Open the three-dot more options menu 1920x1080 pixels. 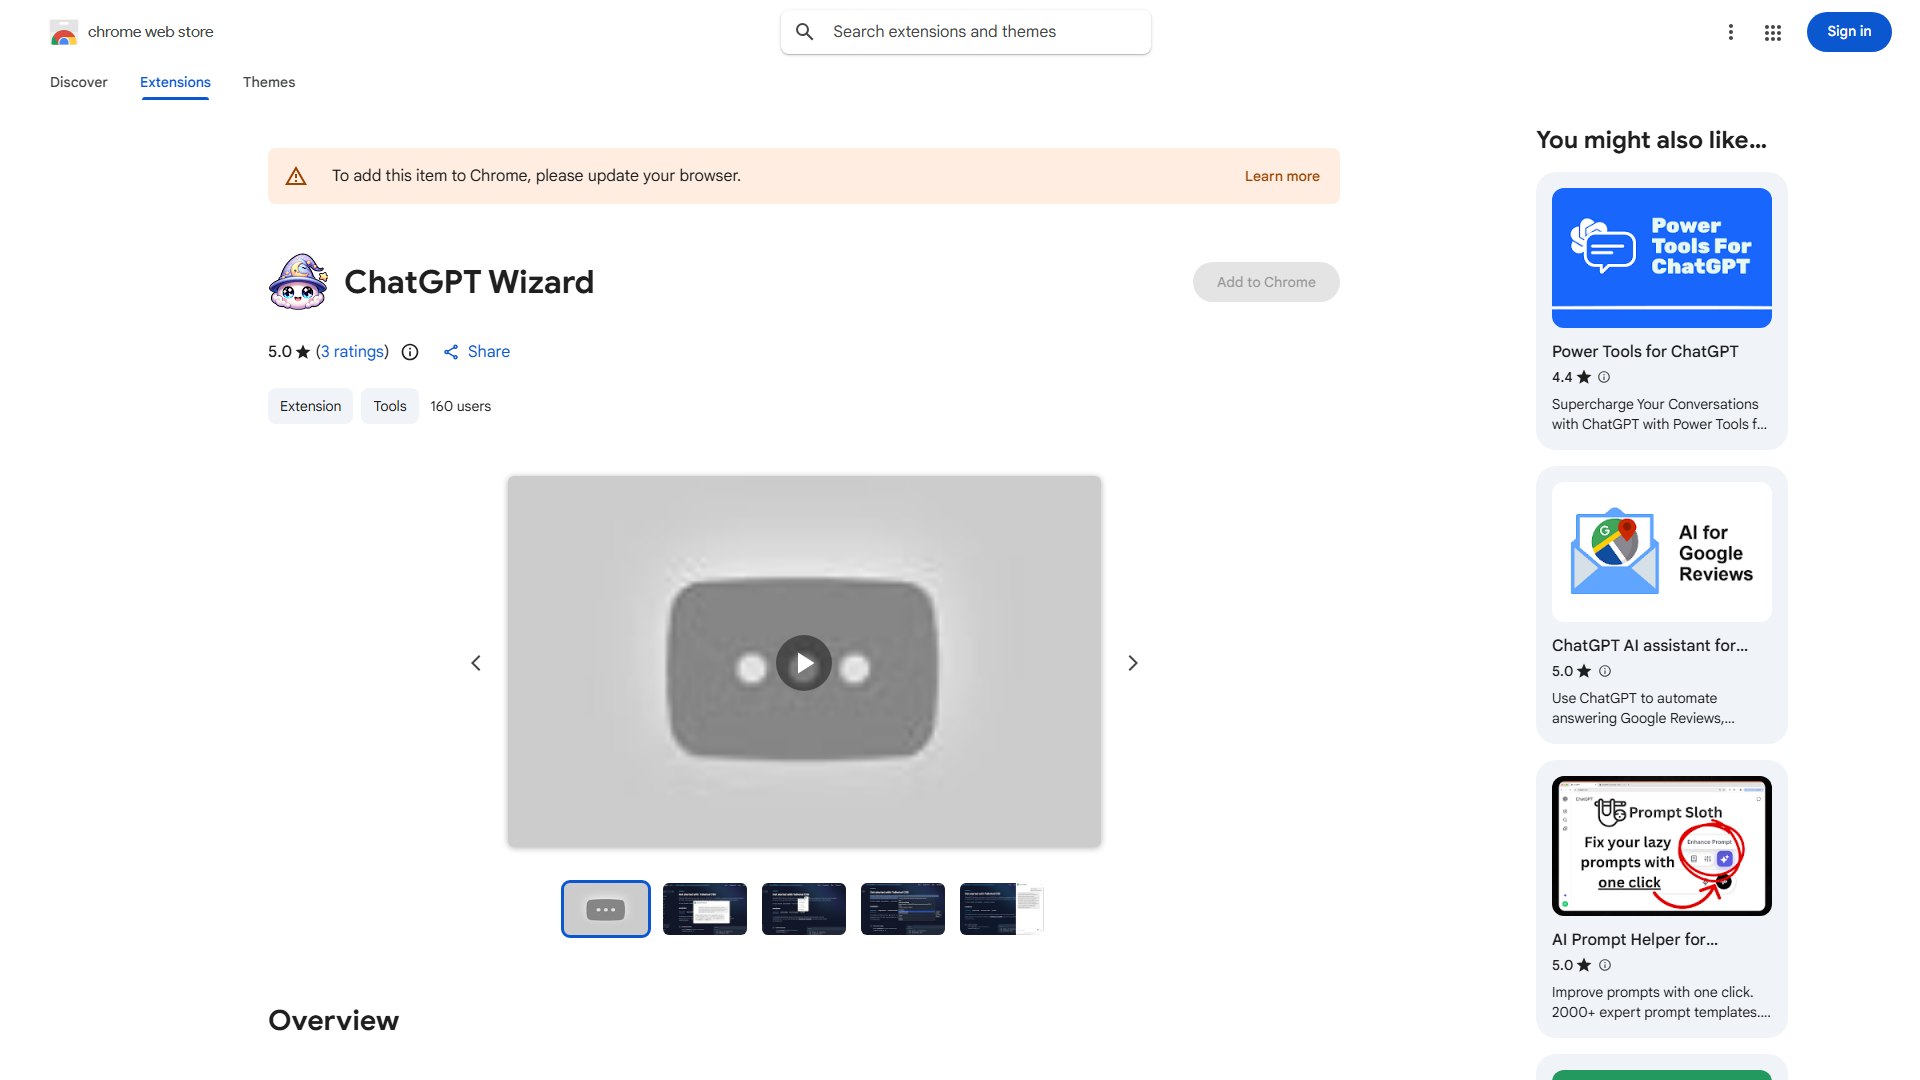[x=1731, y=32]
